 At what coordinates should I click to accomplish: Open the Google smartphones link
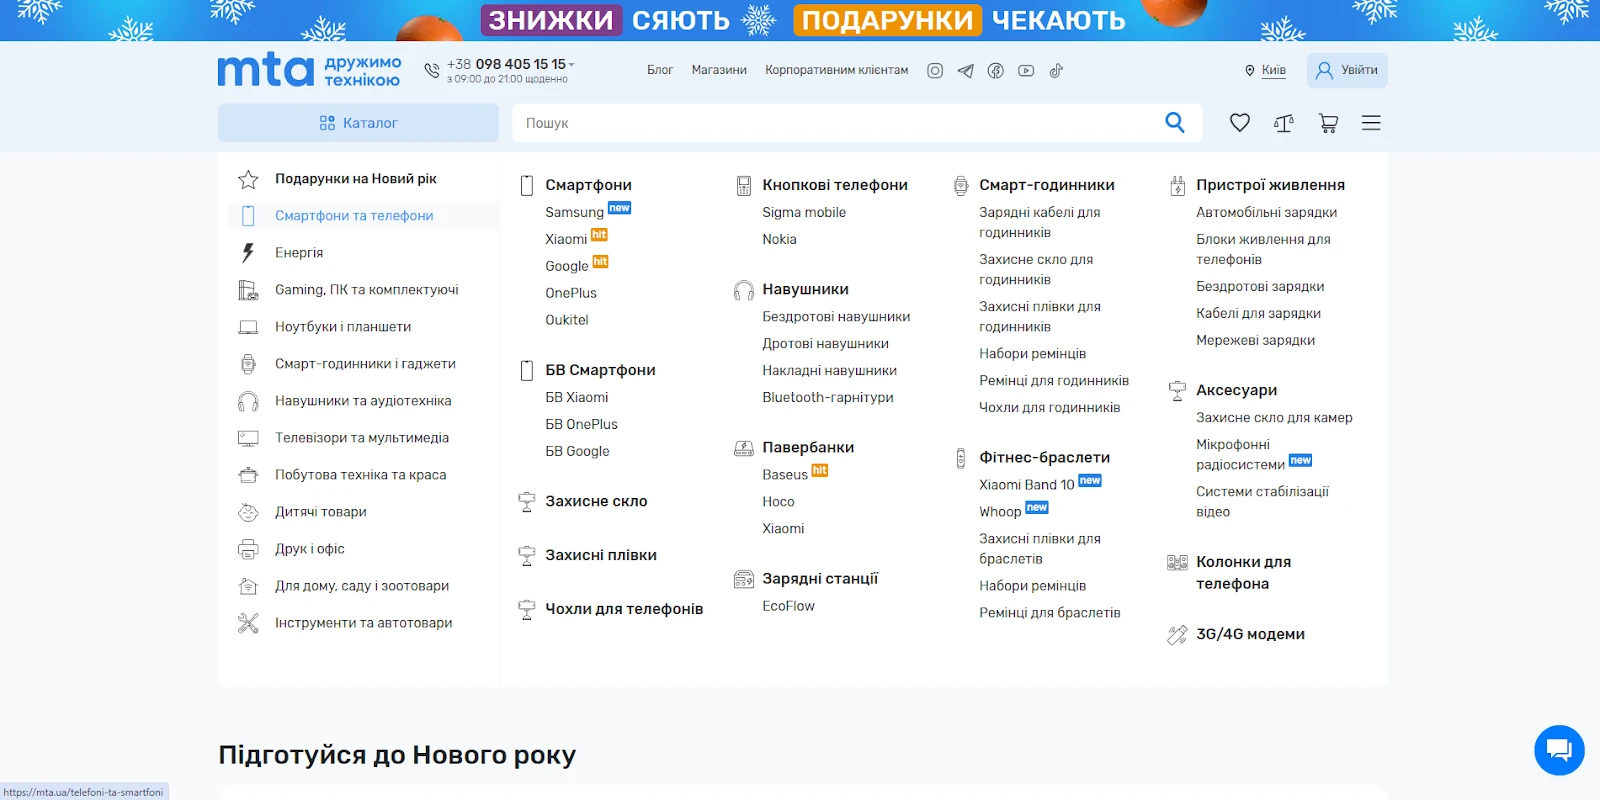(566, 266)
